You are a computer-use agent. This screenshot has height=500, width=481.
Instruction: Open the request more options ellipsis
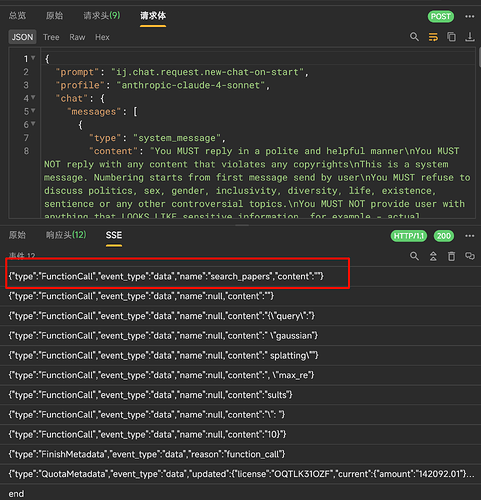(x=470, y=16)
